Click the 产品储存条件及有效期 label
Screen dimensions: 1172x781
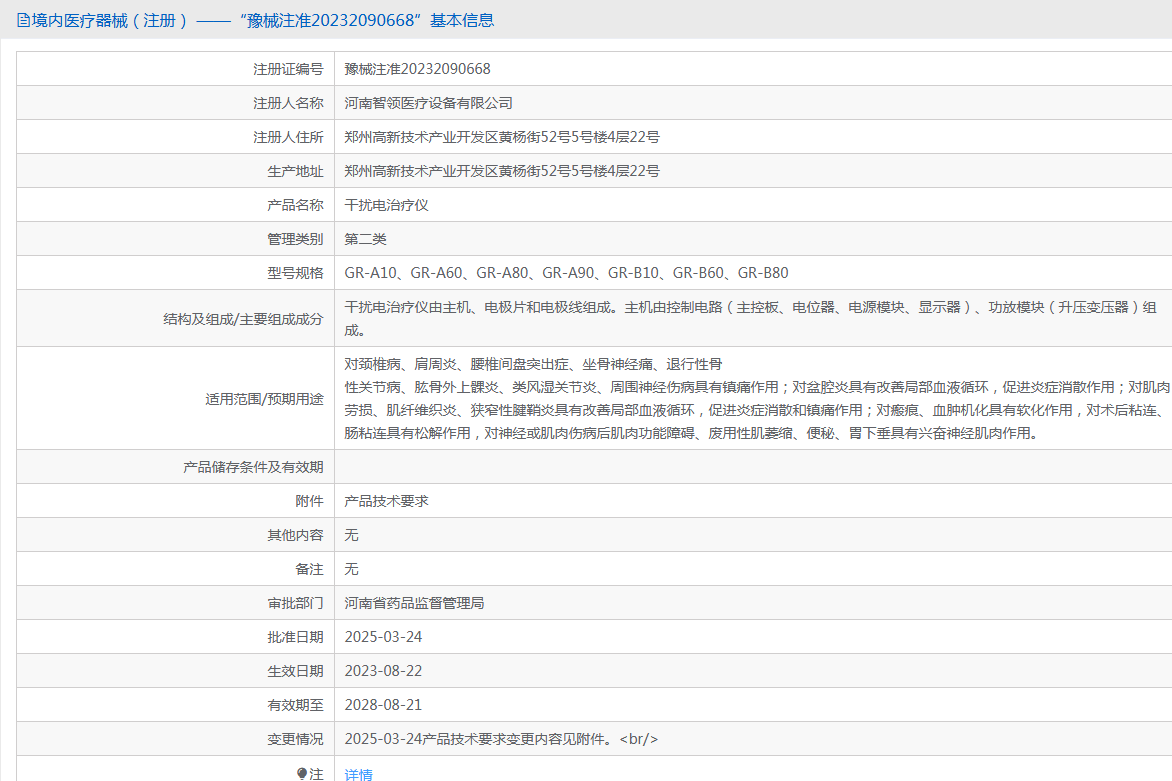point(253,467)
